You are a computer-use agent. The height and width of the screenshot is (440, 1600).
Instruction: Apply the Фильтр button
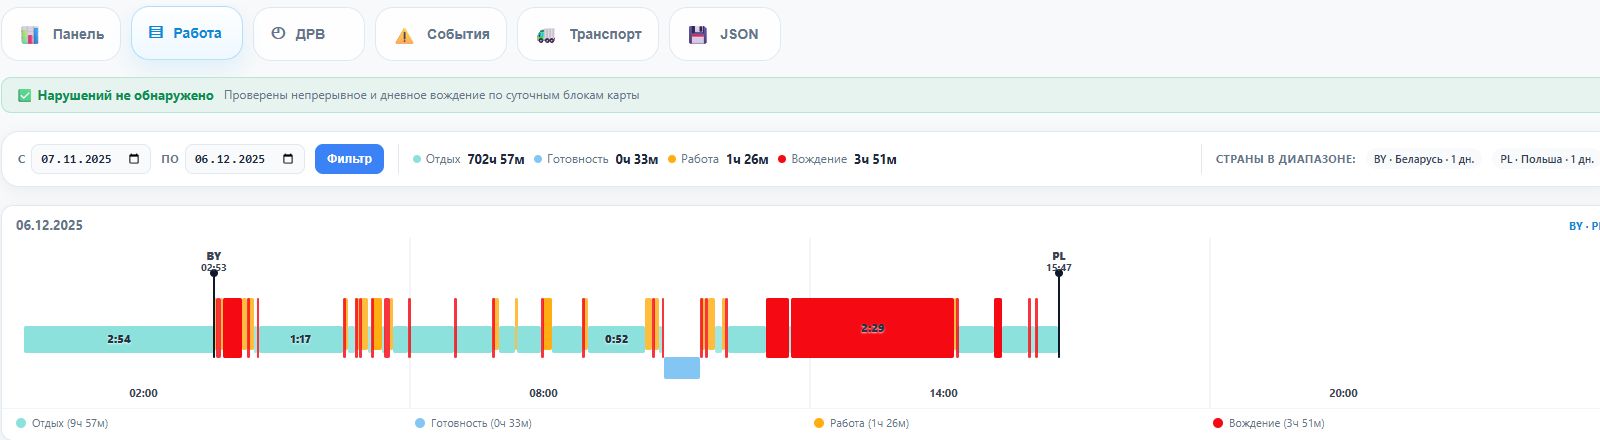[349, 159]
